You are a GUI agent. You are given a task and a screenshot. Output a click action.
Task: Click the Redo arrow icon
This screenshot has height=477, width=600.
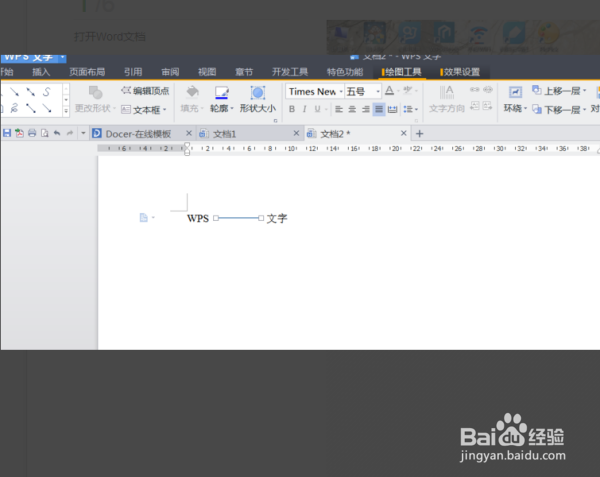coord(70,133)
